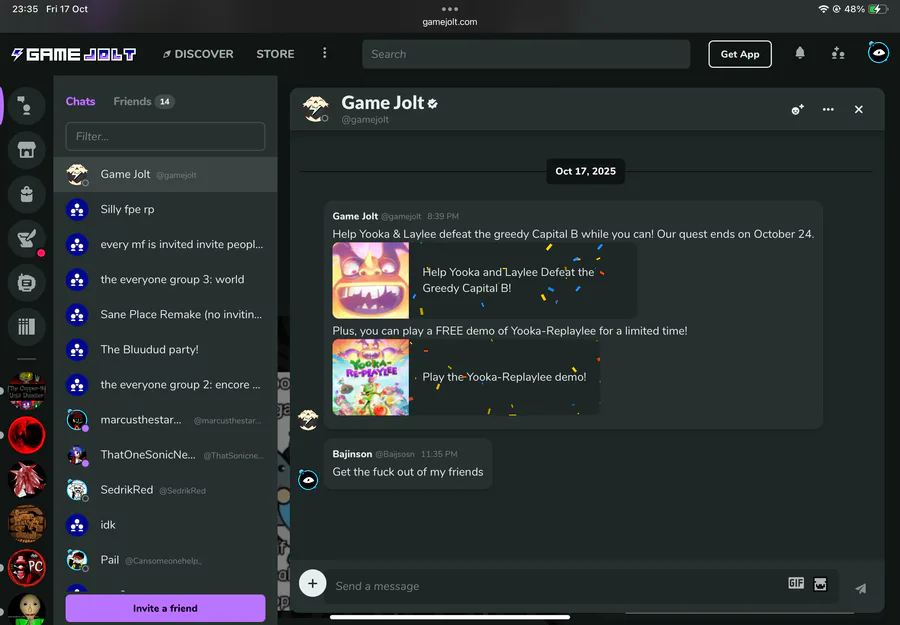Close the Game Jolt chat window

pyautogui.click(x=858, y=110)
